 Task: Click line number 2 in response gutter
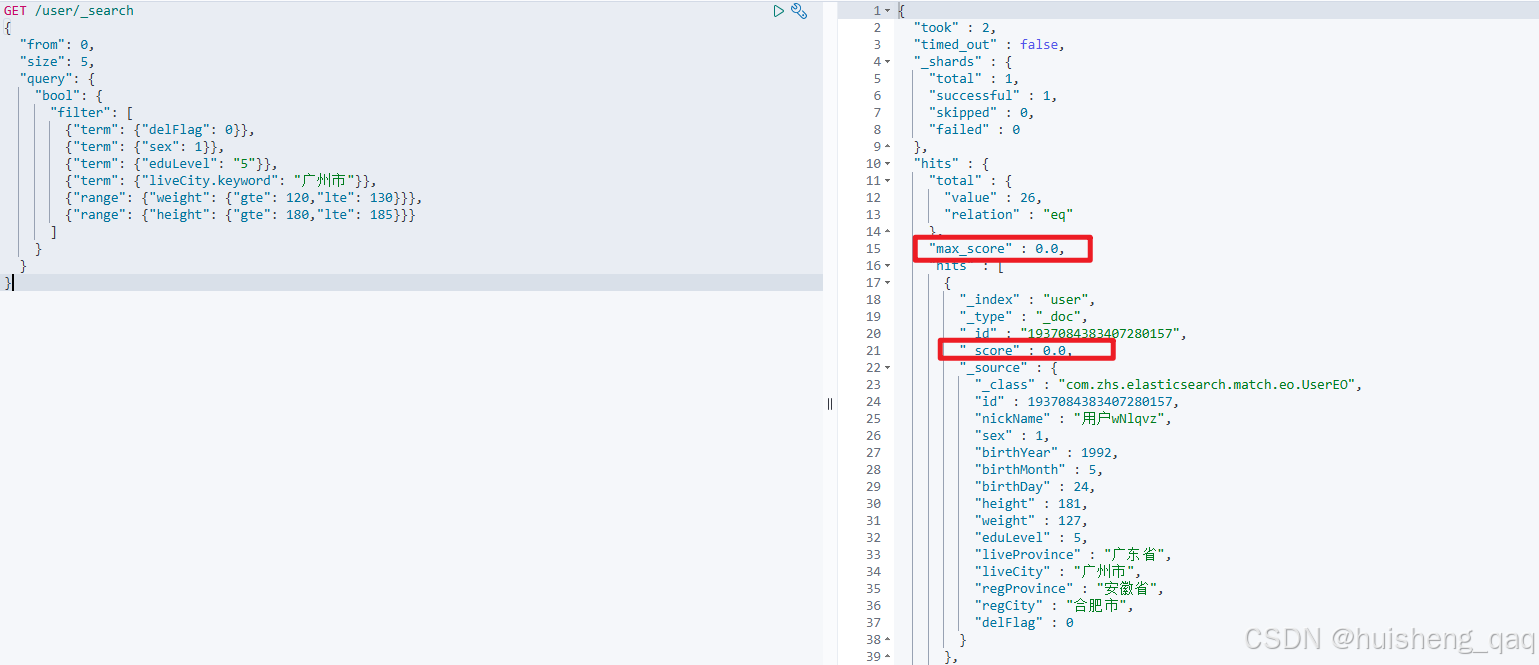point(877,28)
